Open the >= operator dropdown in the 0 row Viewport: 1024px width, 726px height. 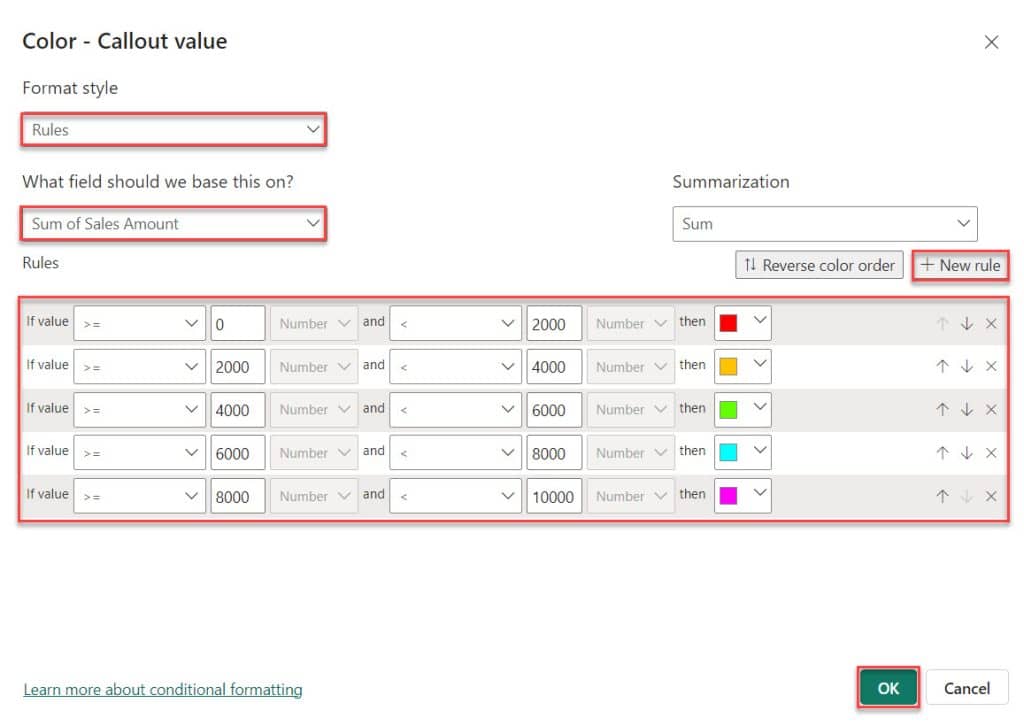coord(139,323)
